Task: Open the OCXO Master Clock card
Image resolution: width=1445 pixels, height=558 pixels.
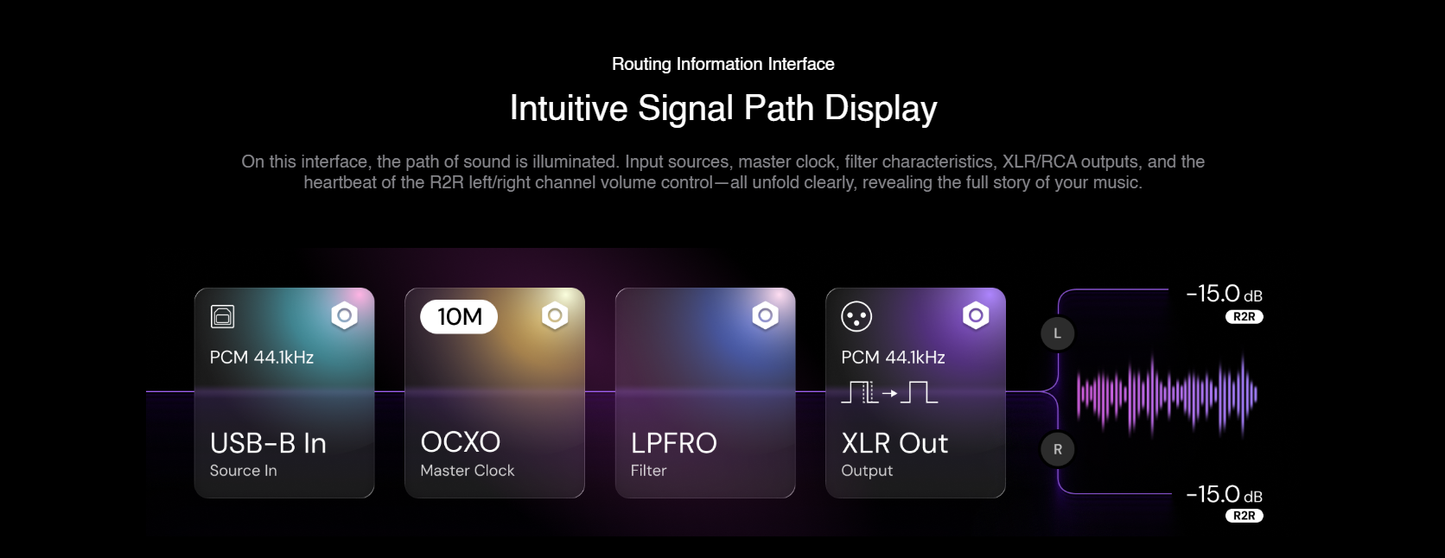Action: coord(495,393)
